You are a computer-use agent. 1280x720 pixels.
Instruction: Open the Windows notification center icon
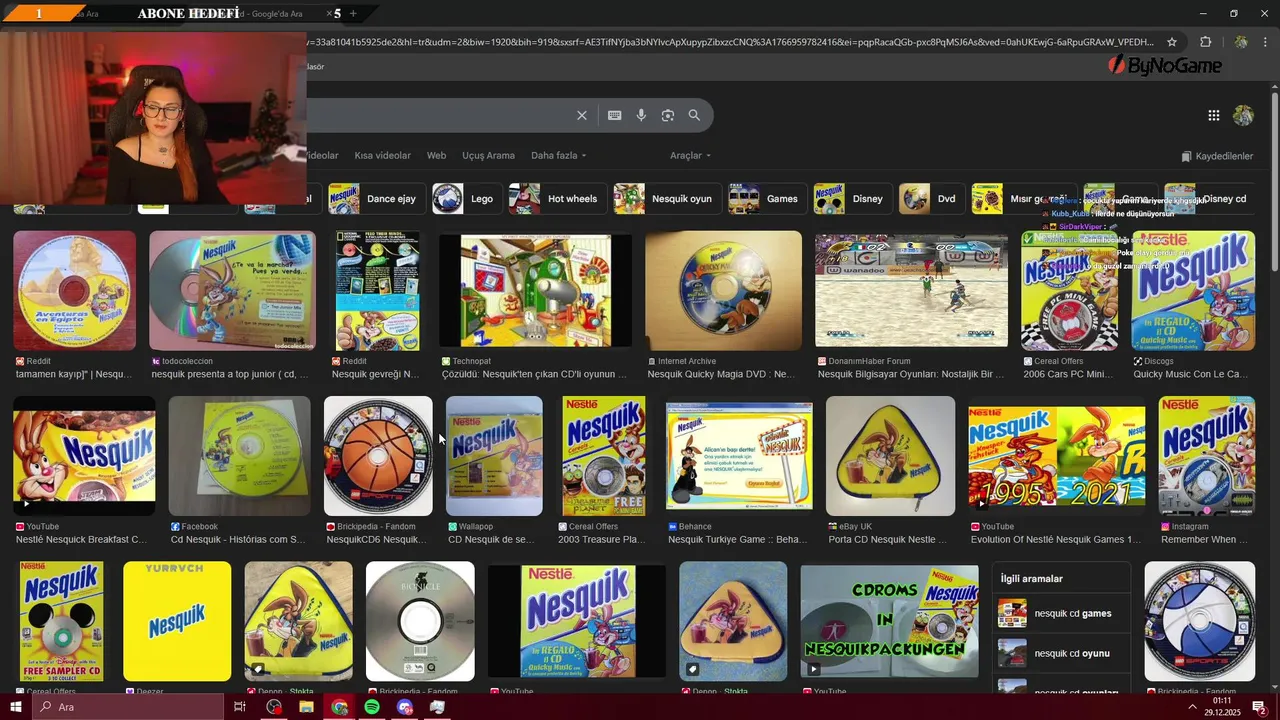pyautogui.click(x=1260, y=707)
